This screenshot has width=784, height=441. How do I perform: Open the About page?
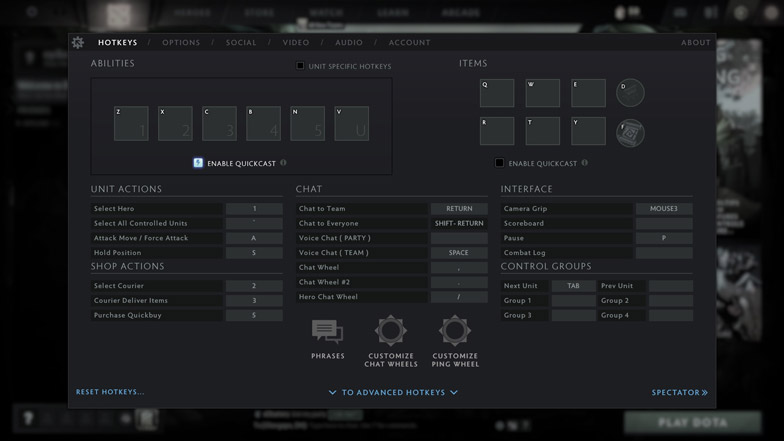696,42
